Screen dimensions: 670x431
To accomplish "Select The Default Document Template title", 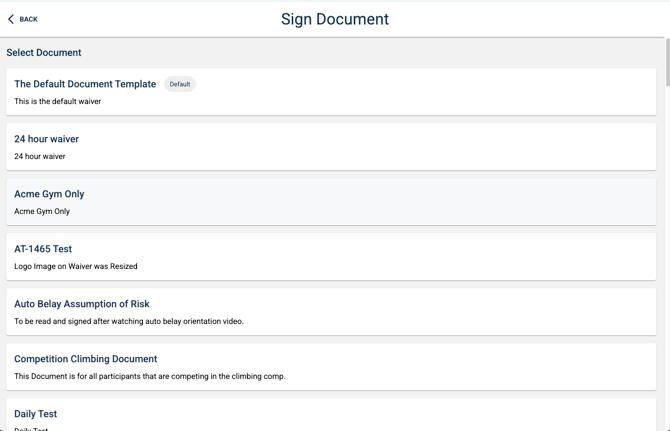I will click(x=85, y=84).
